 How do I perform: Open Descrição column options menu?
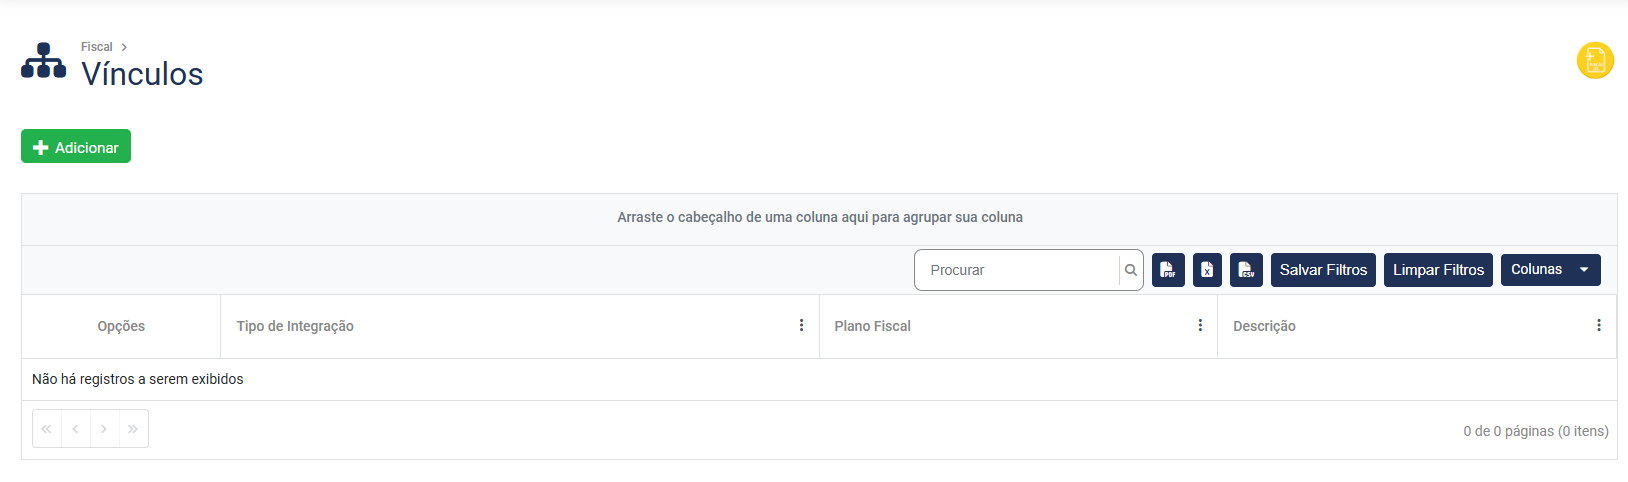click(1598, 326)
